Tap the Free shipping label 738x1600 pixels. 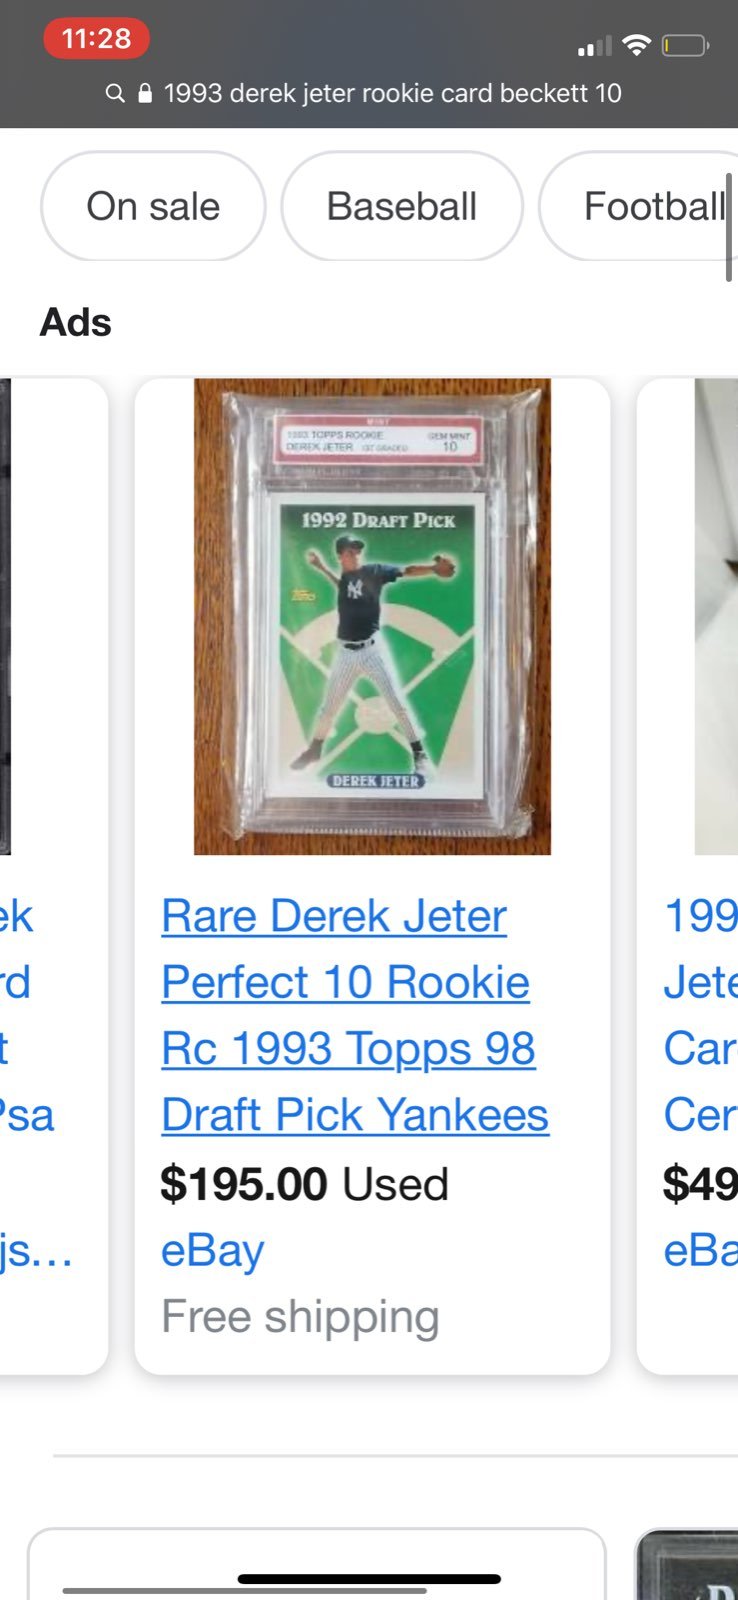[300, 1317]
